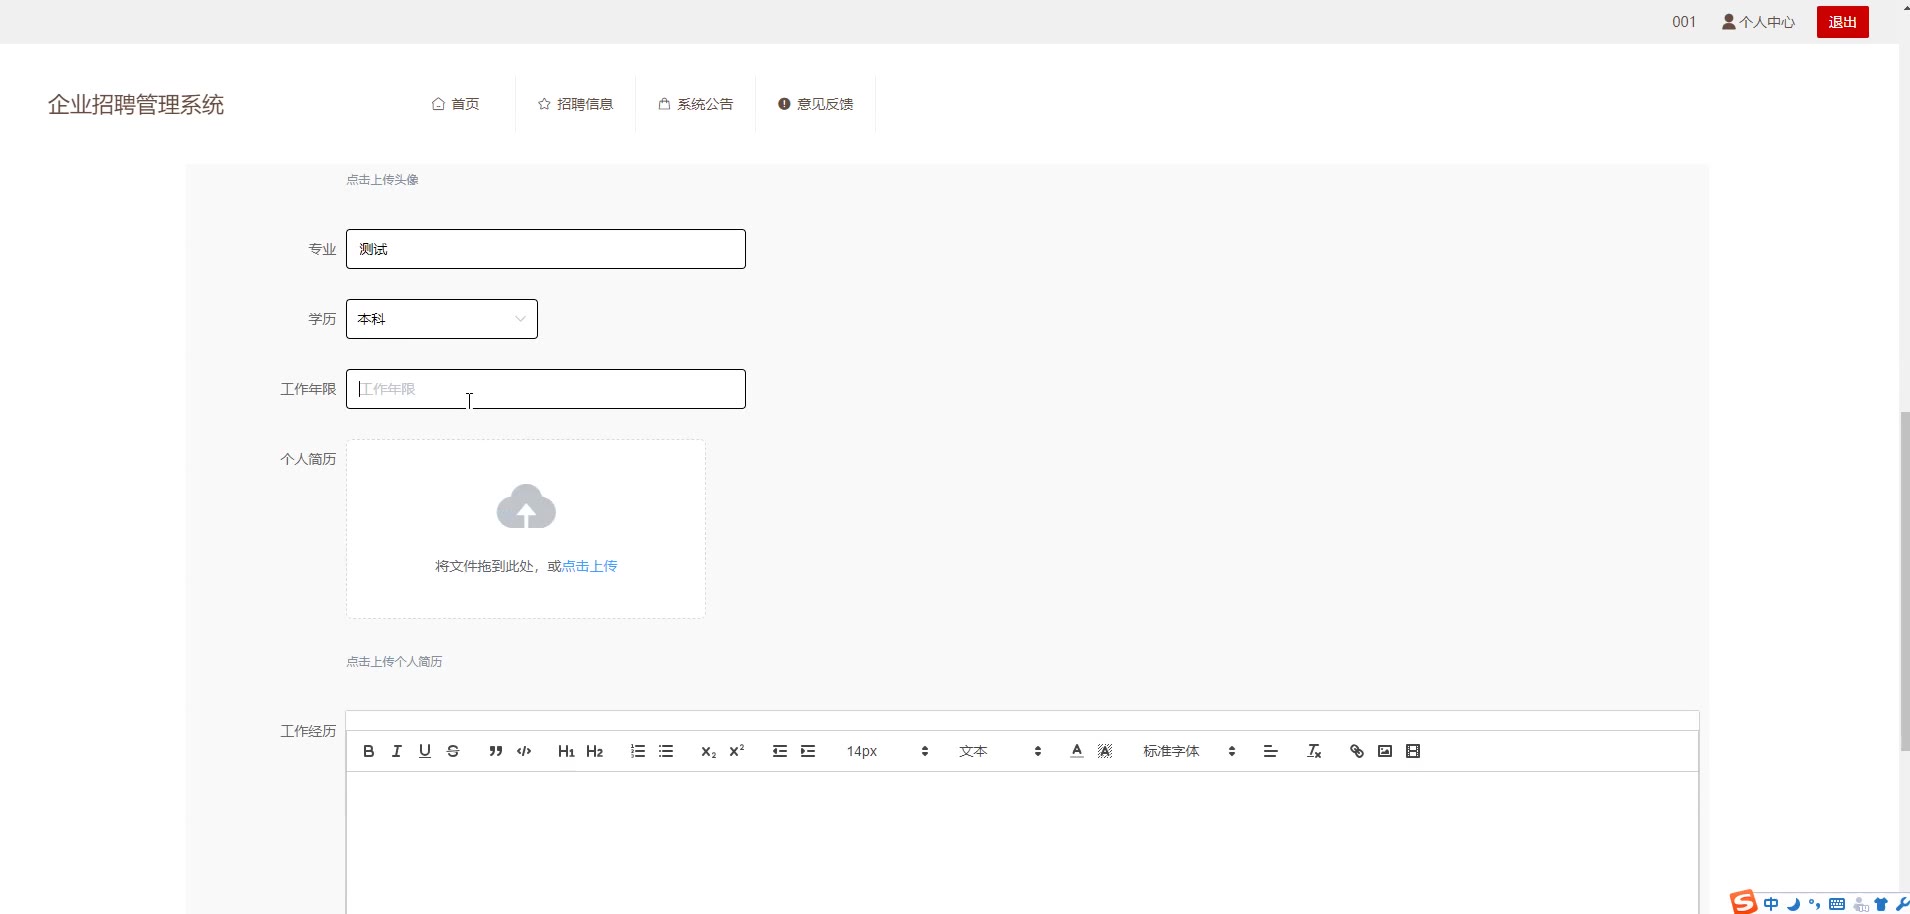1910x914 pixels.
Task: Click the 点击上传 link for resume
Action: pos(589,566)
